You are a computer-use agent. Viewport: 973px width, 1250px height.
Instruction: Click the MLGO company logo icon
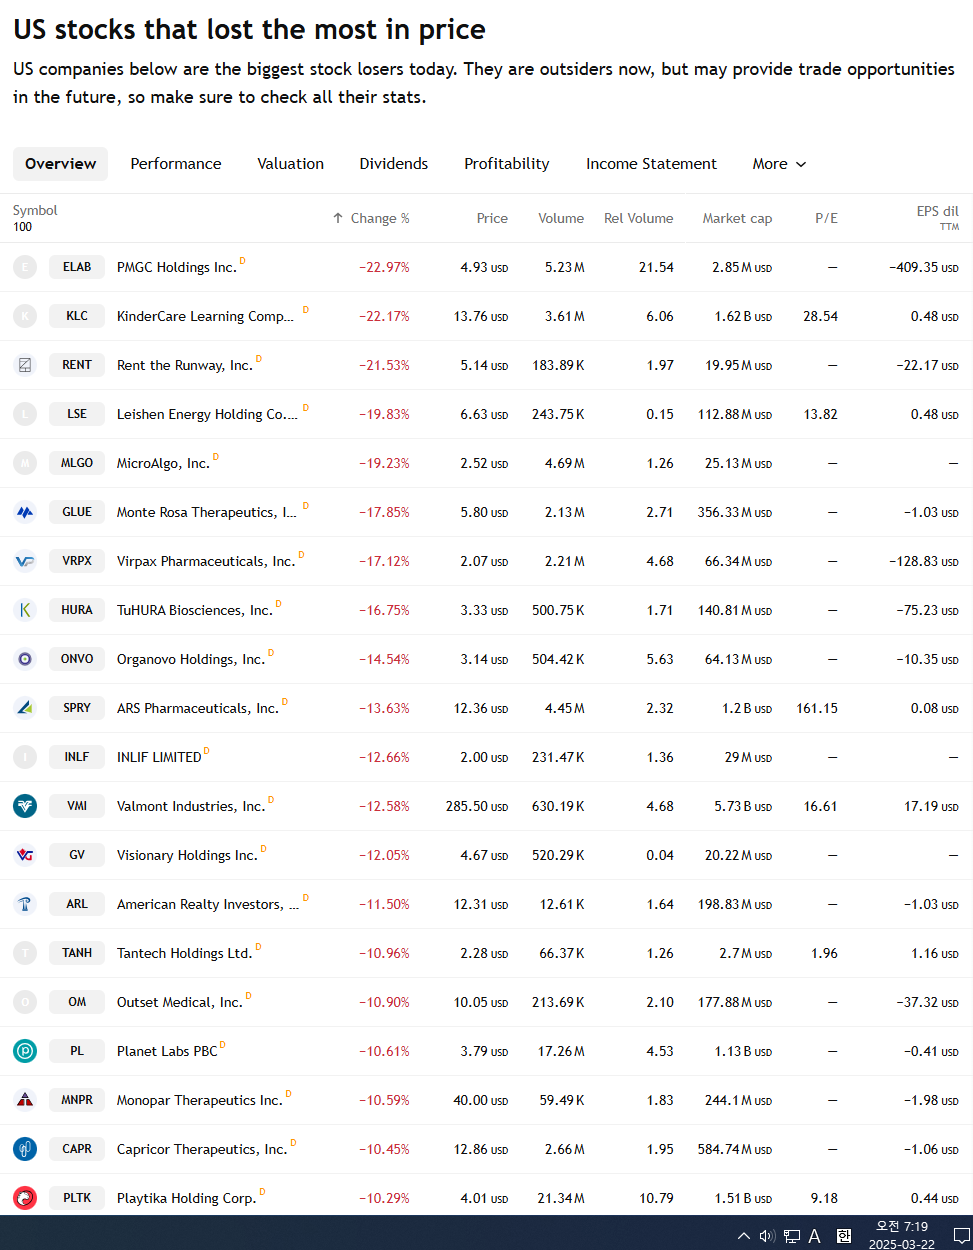(x=25, y=463)
